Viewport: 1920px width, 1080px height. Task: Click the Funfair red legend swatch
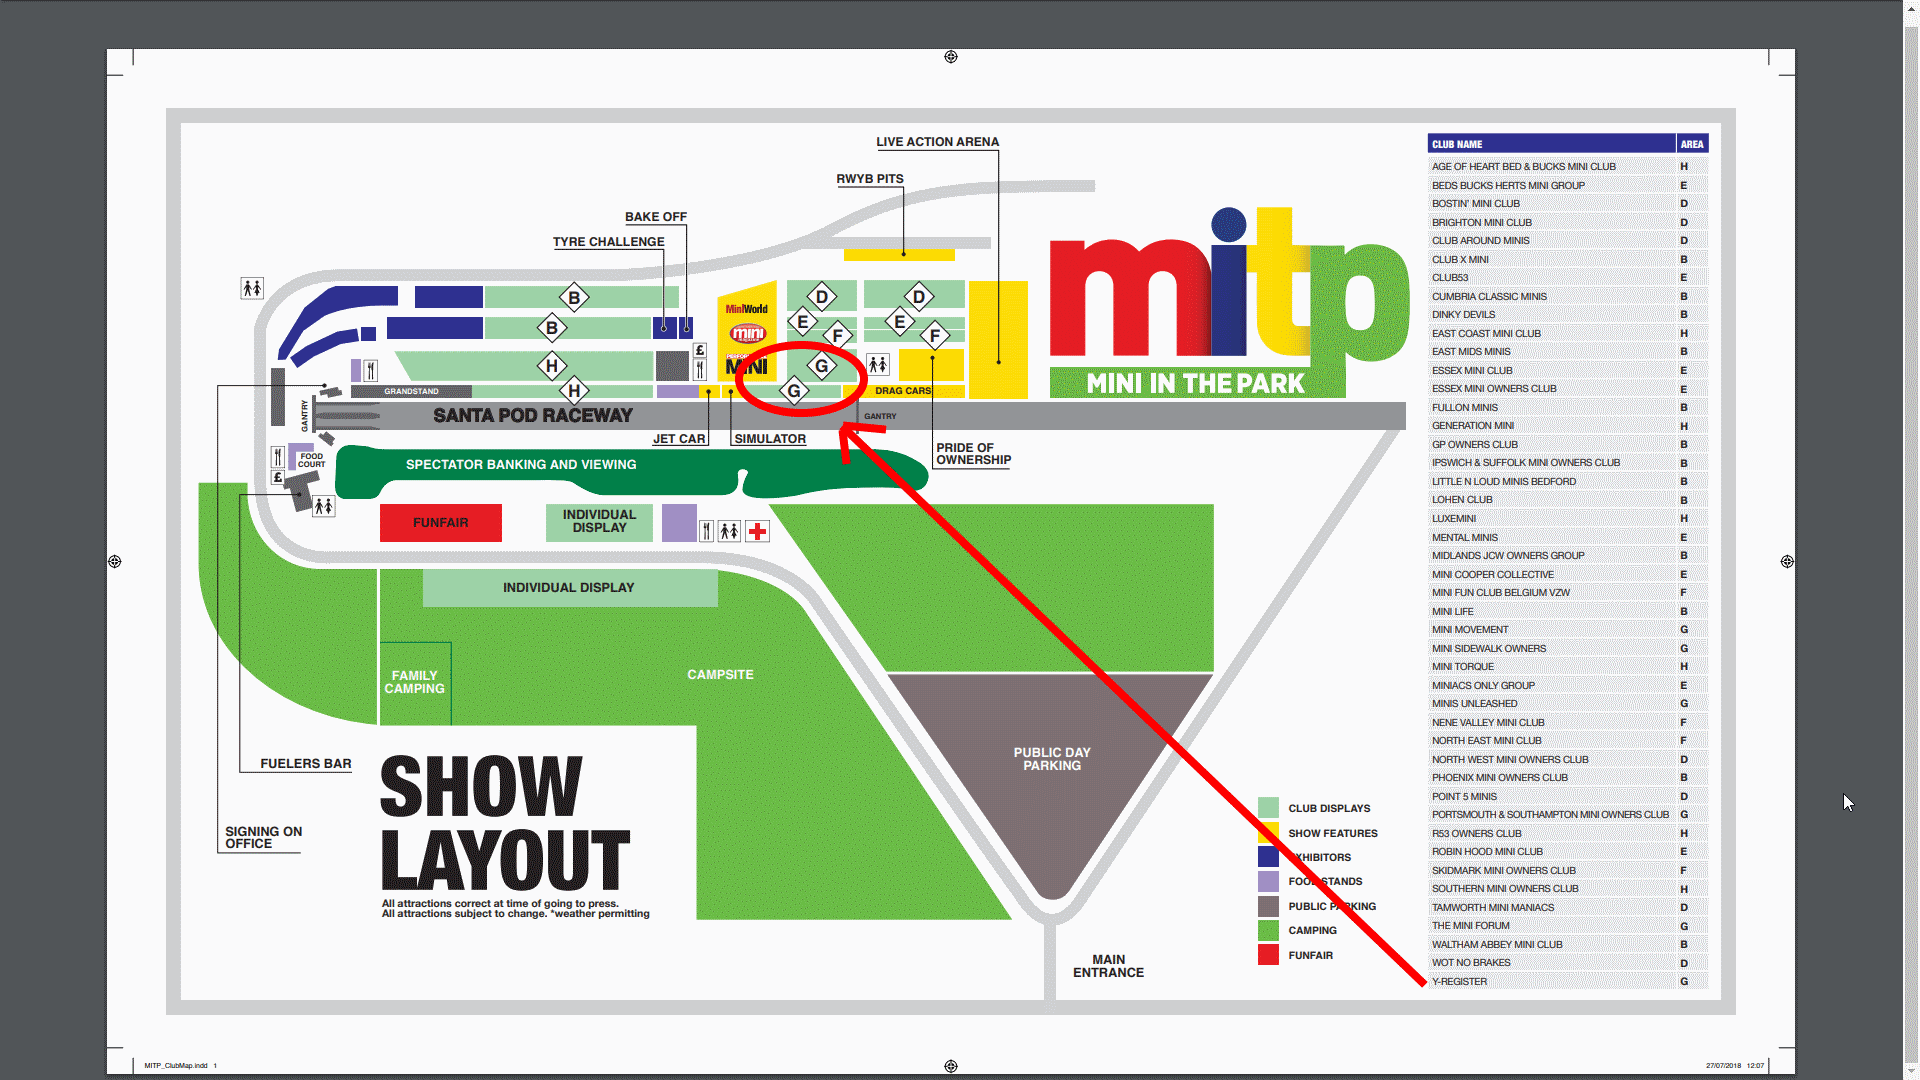click(x=1268, y=955)
